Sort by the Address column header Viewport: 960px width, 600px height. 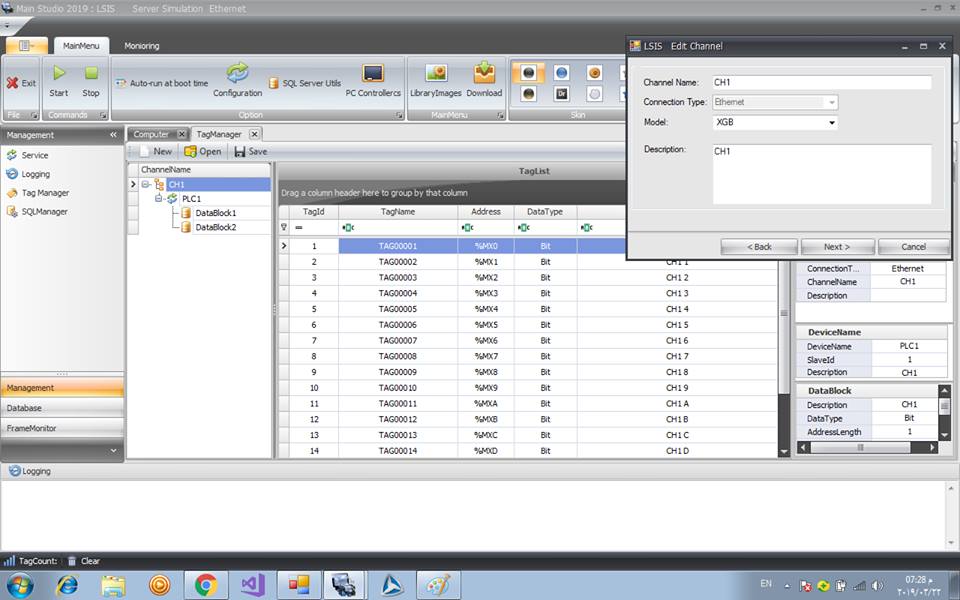pos(486,212)
